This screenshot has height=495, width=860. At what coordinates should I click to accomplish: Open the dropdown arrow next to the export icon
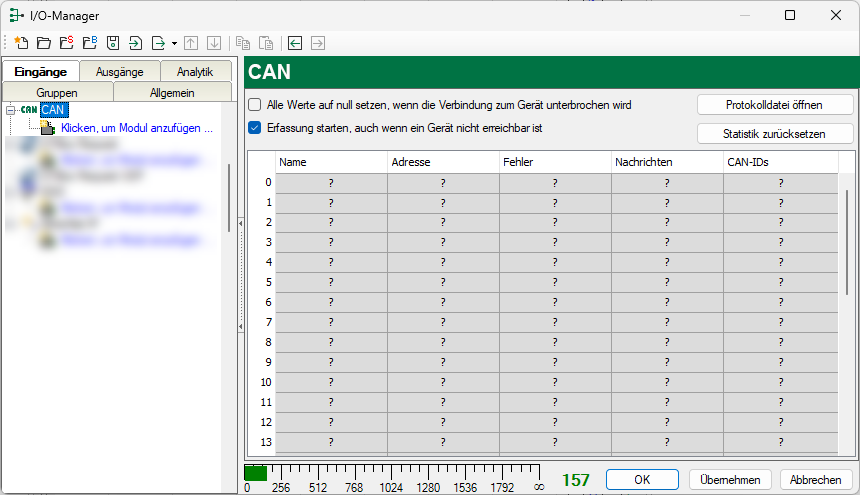(x=174, y=43)
